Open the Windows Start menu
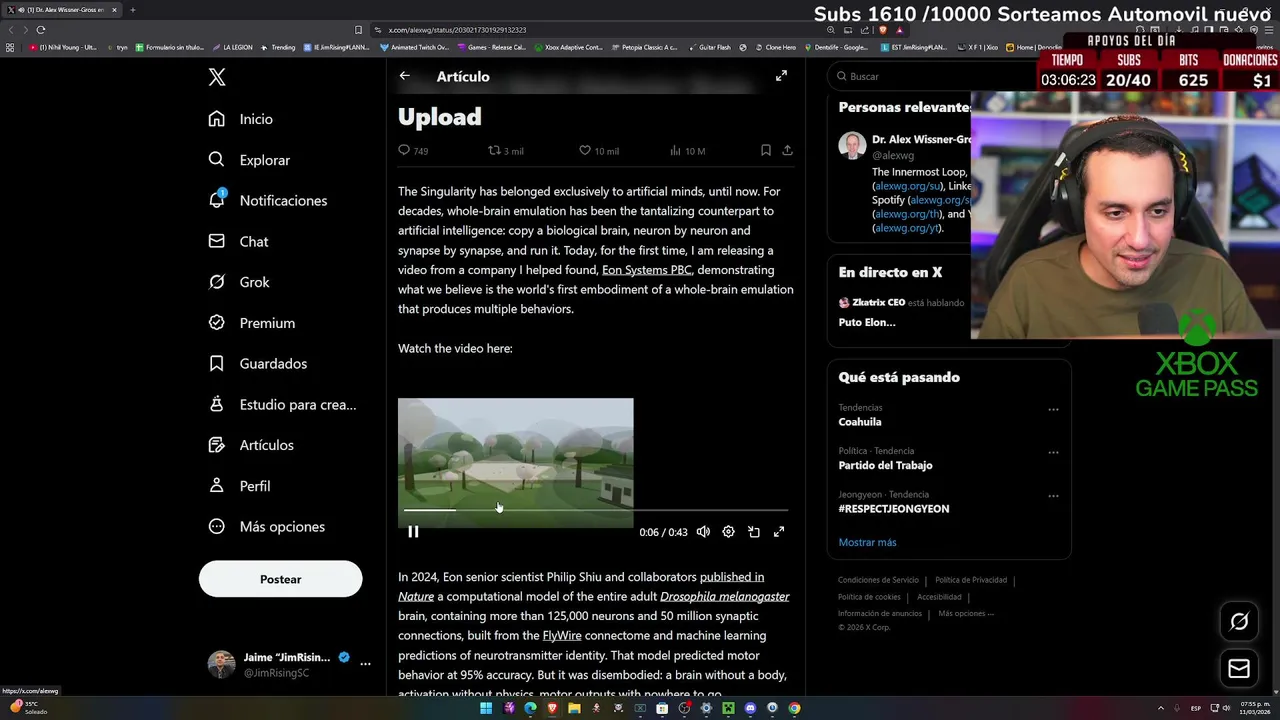Screen dimensions: 1280x720 pos(486,708)
